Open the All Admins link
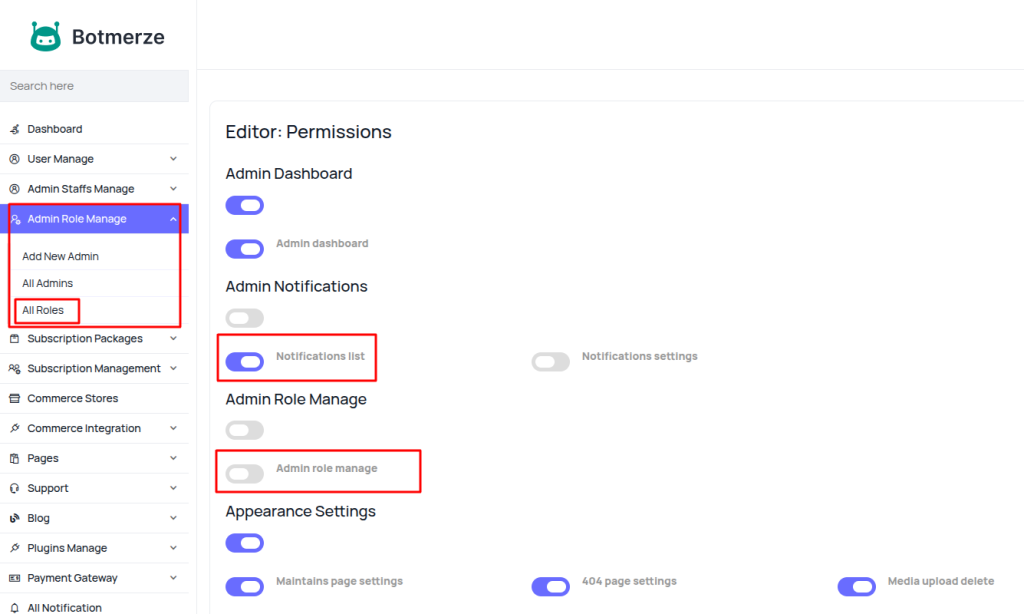This screenshot has width=1024, height=614. click(47, 283)
